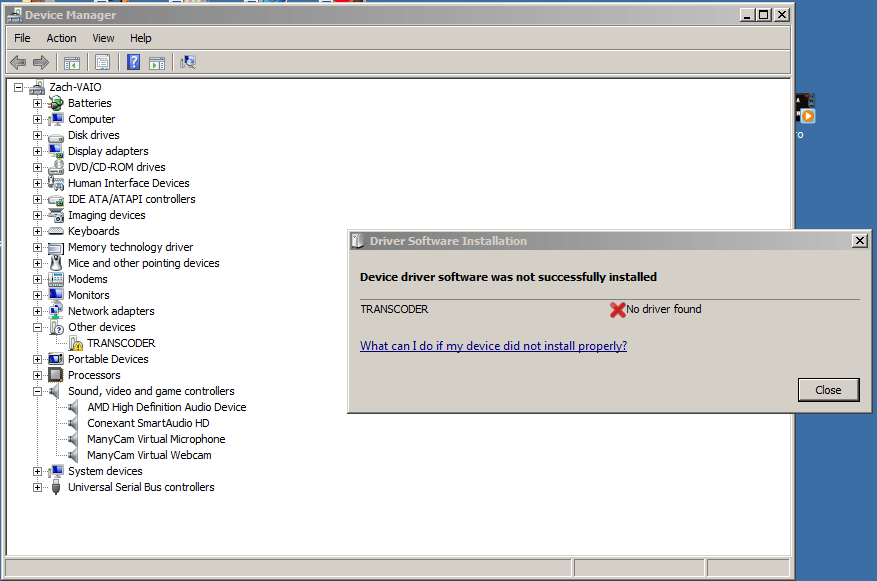Select the System devices label
Image resolution: width=877 pixels, height=581 pixels.
105,471
